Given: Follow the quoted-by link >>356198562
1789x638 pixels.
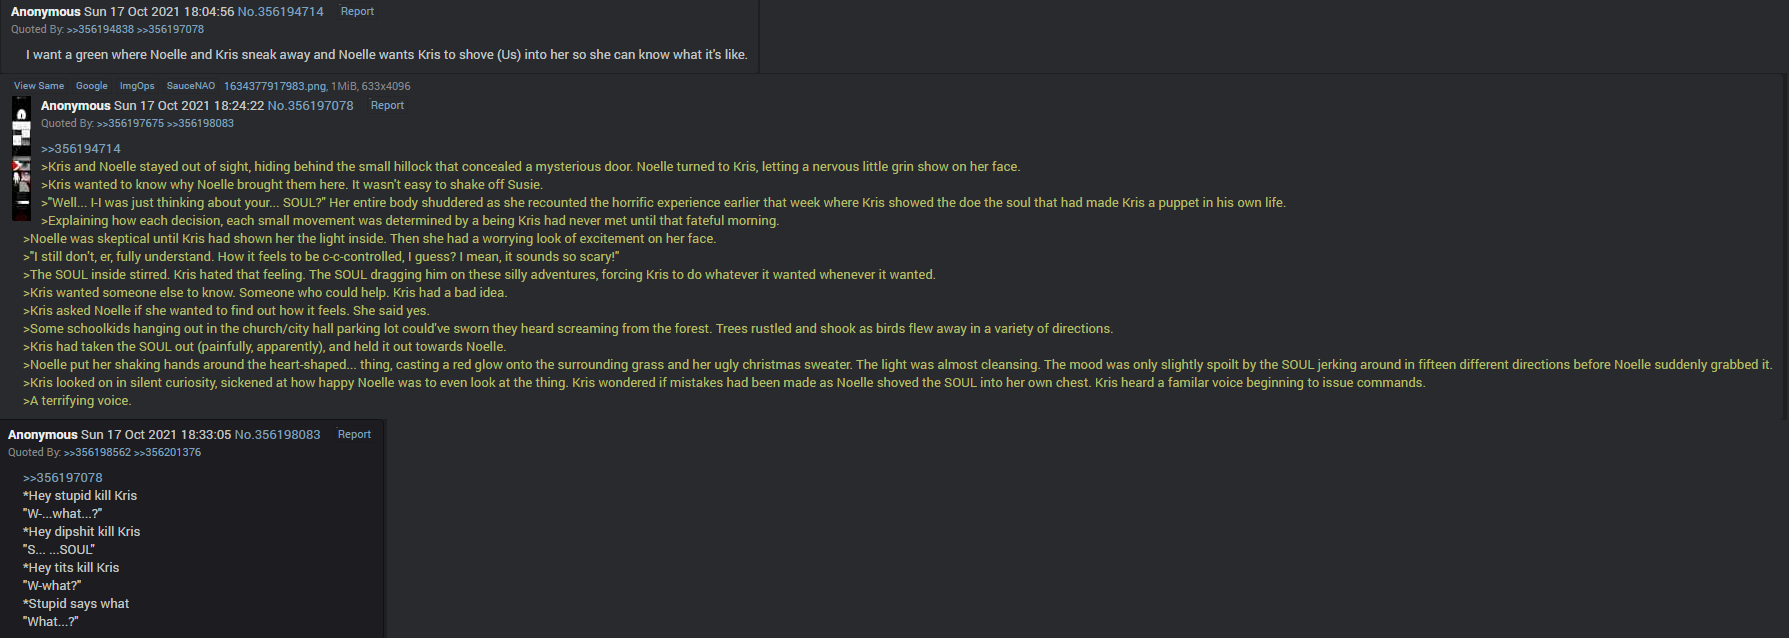Looking at the screenshot, I should click(x=97, y=453).
